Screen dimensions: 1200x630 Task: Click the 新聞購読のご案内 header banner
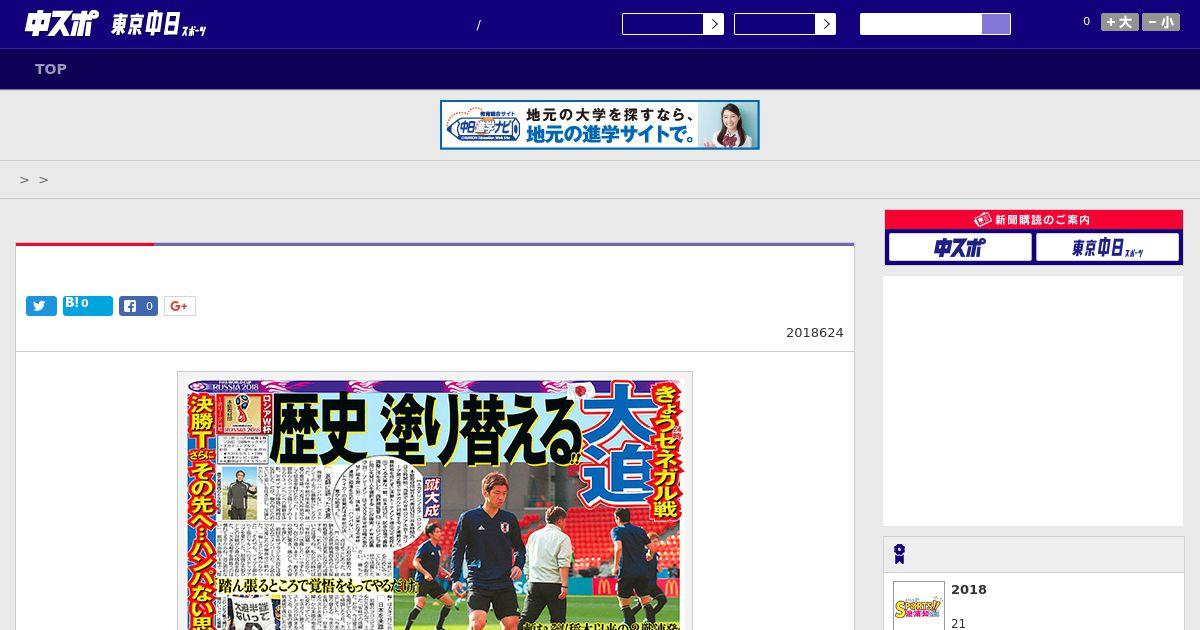point(1033,220)
